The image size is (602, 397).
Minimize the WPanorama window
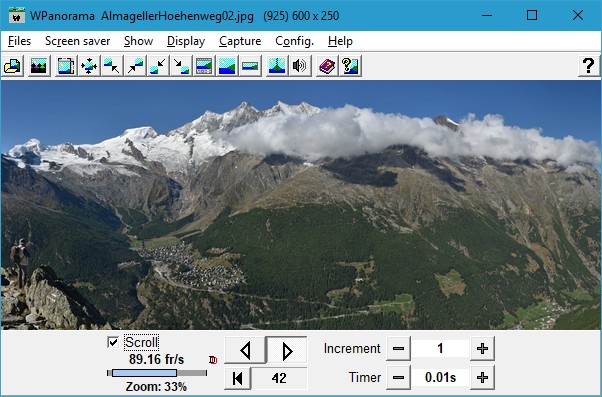487,15
